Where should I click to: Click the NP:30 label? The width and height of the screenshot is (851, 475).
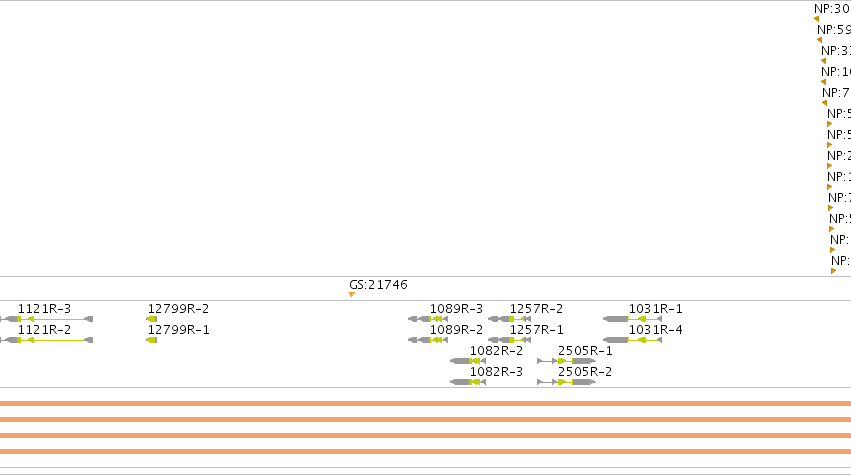click(x=833, y=9)
